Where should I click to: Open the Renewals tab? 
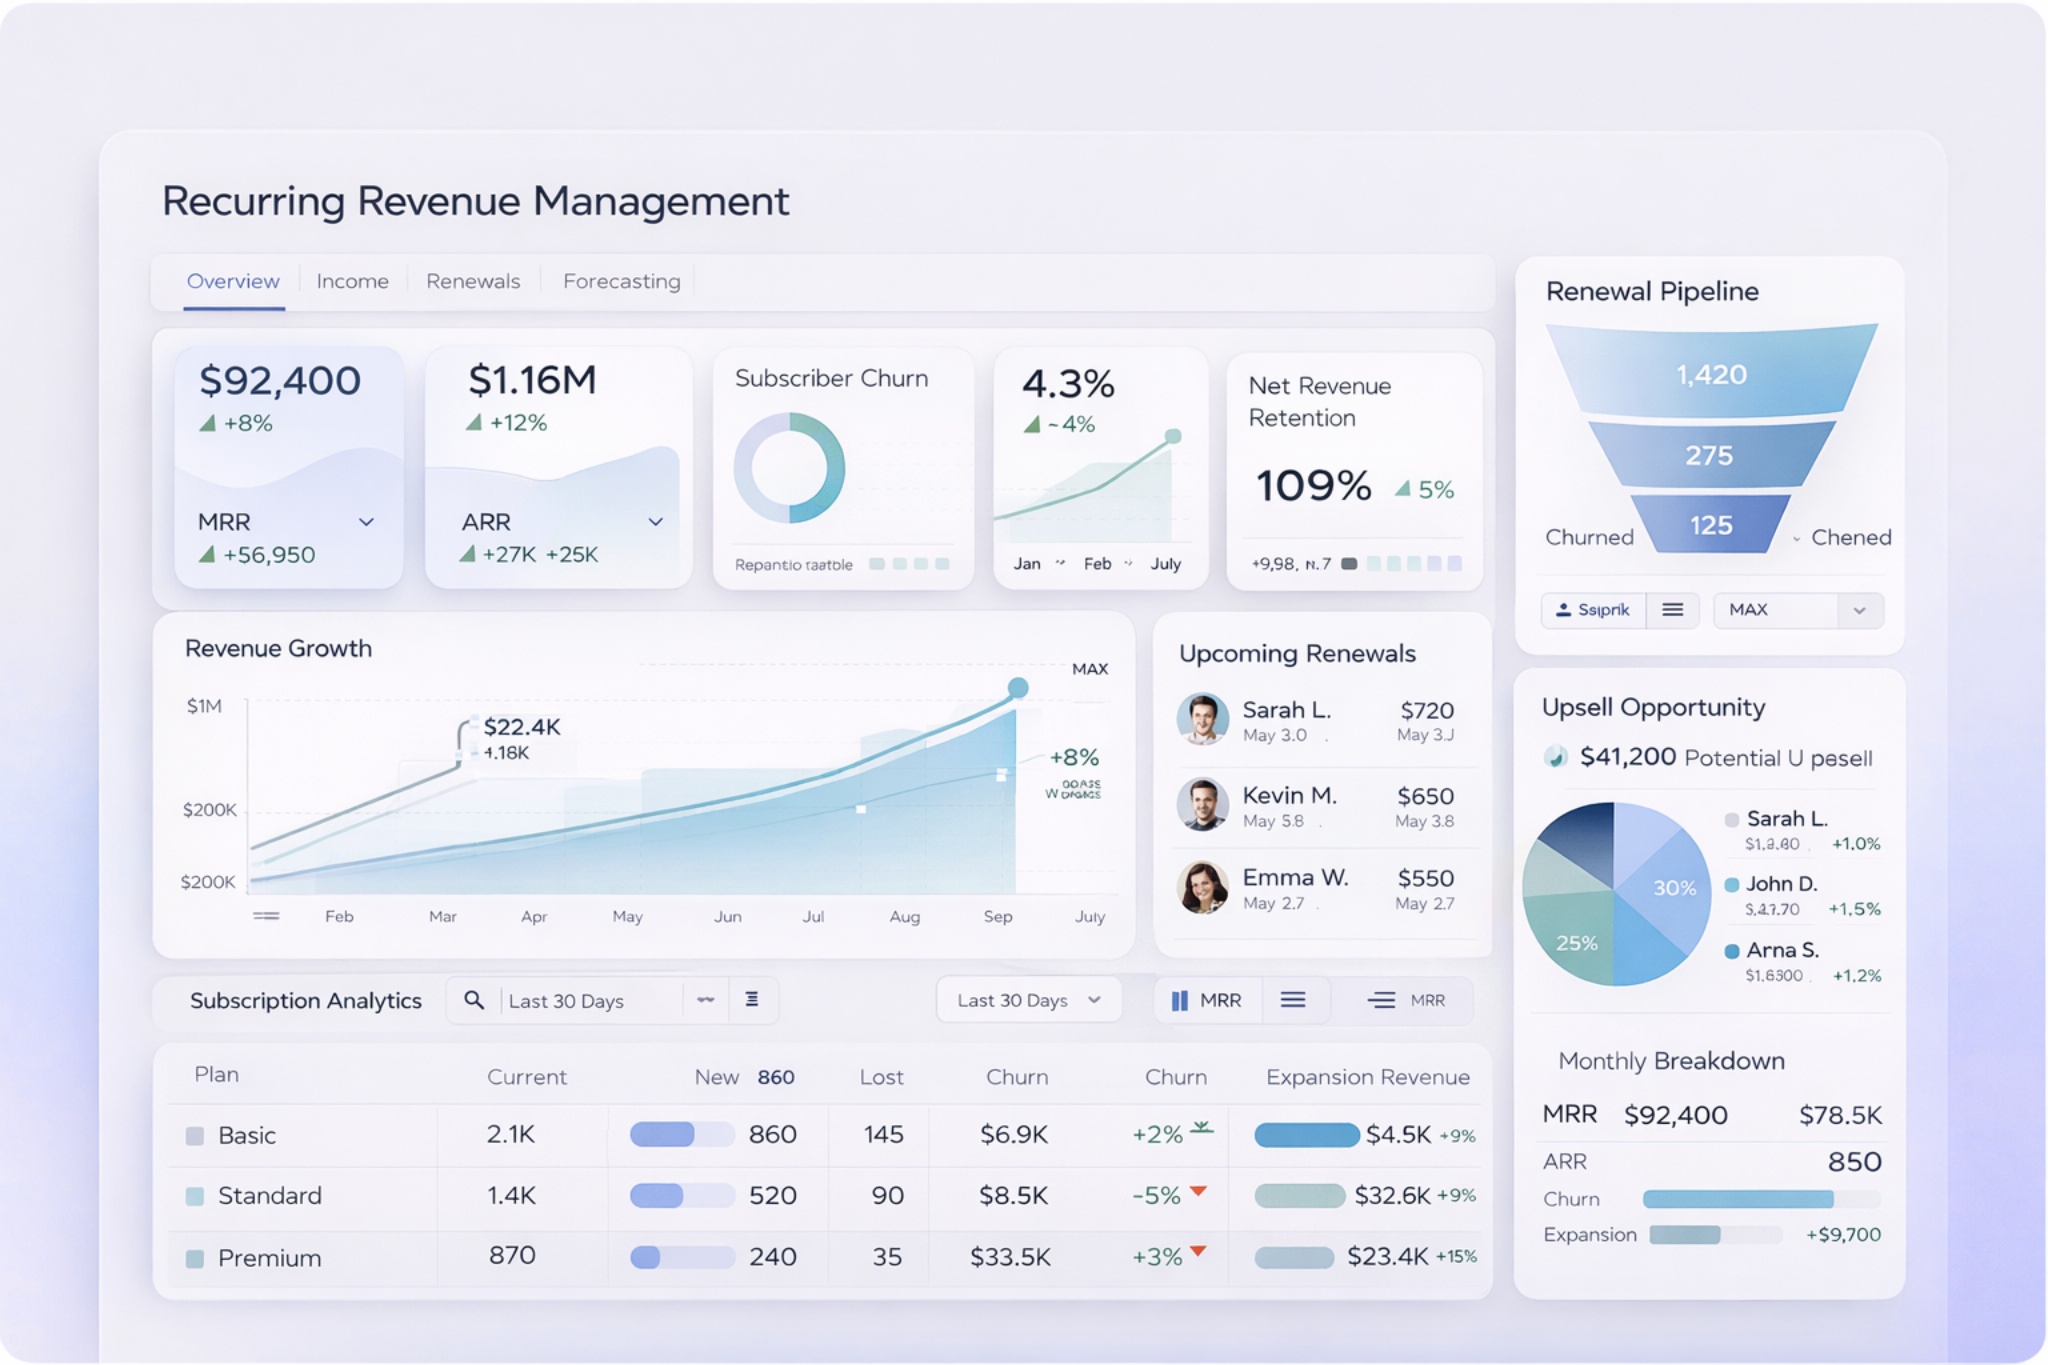pos(474,281)
